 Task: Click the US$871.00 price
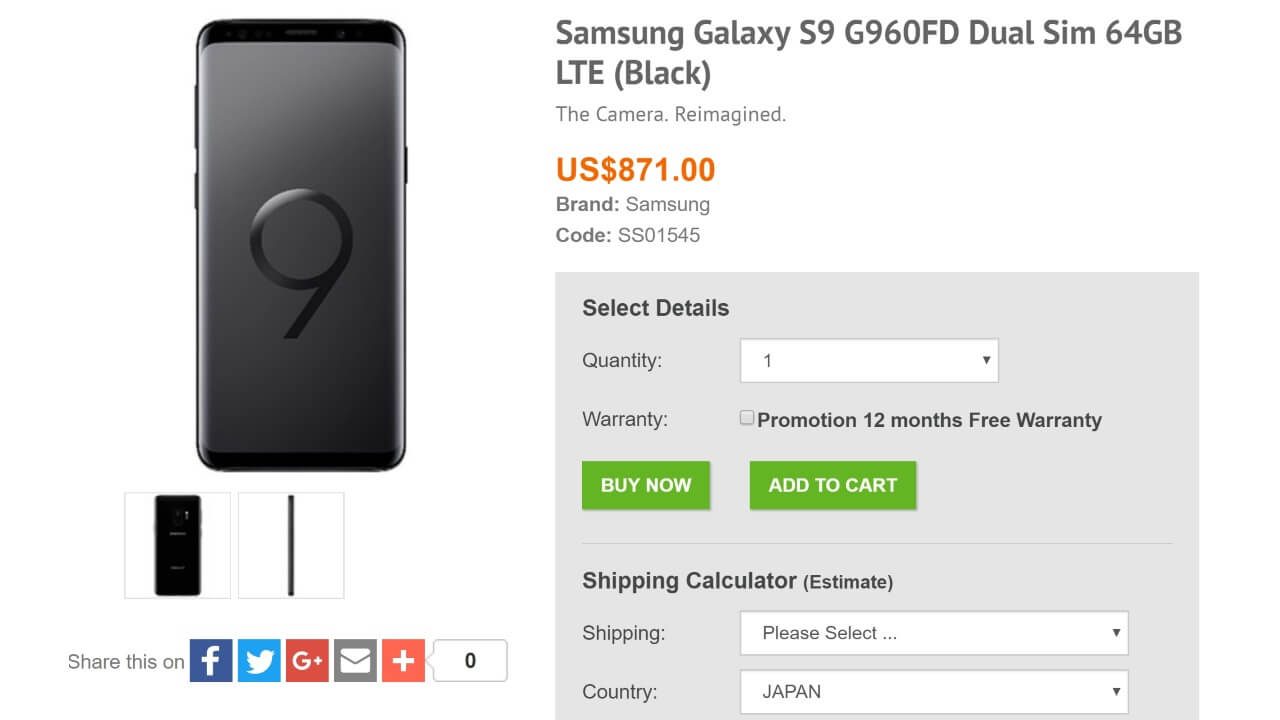(x=636, y=169)
